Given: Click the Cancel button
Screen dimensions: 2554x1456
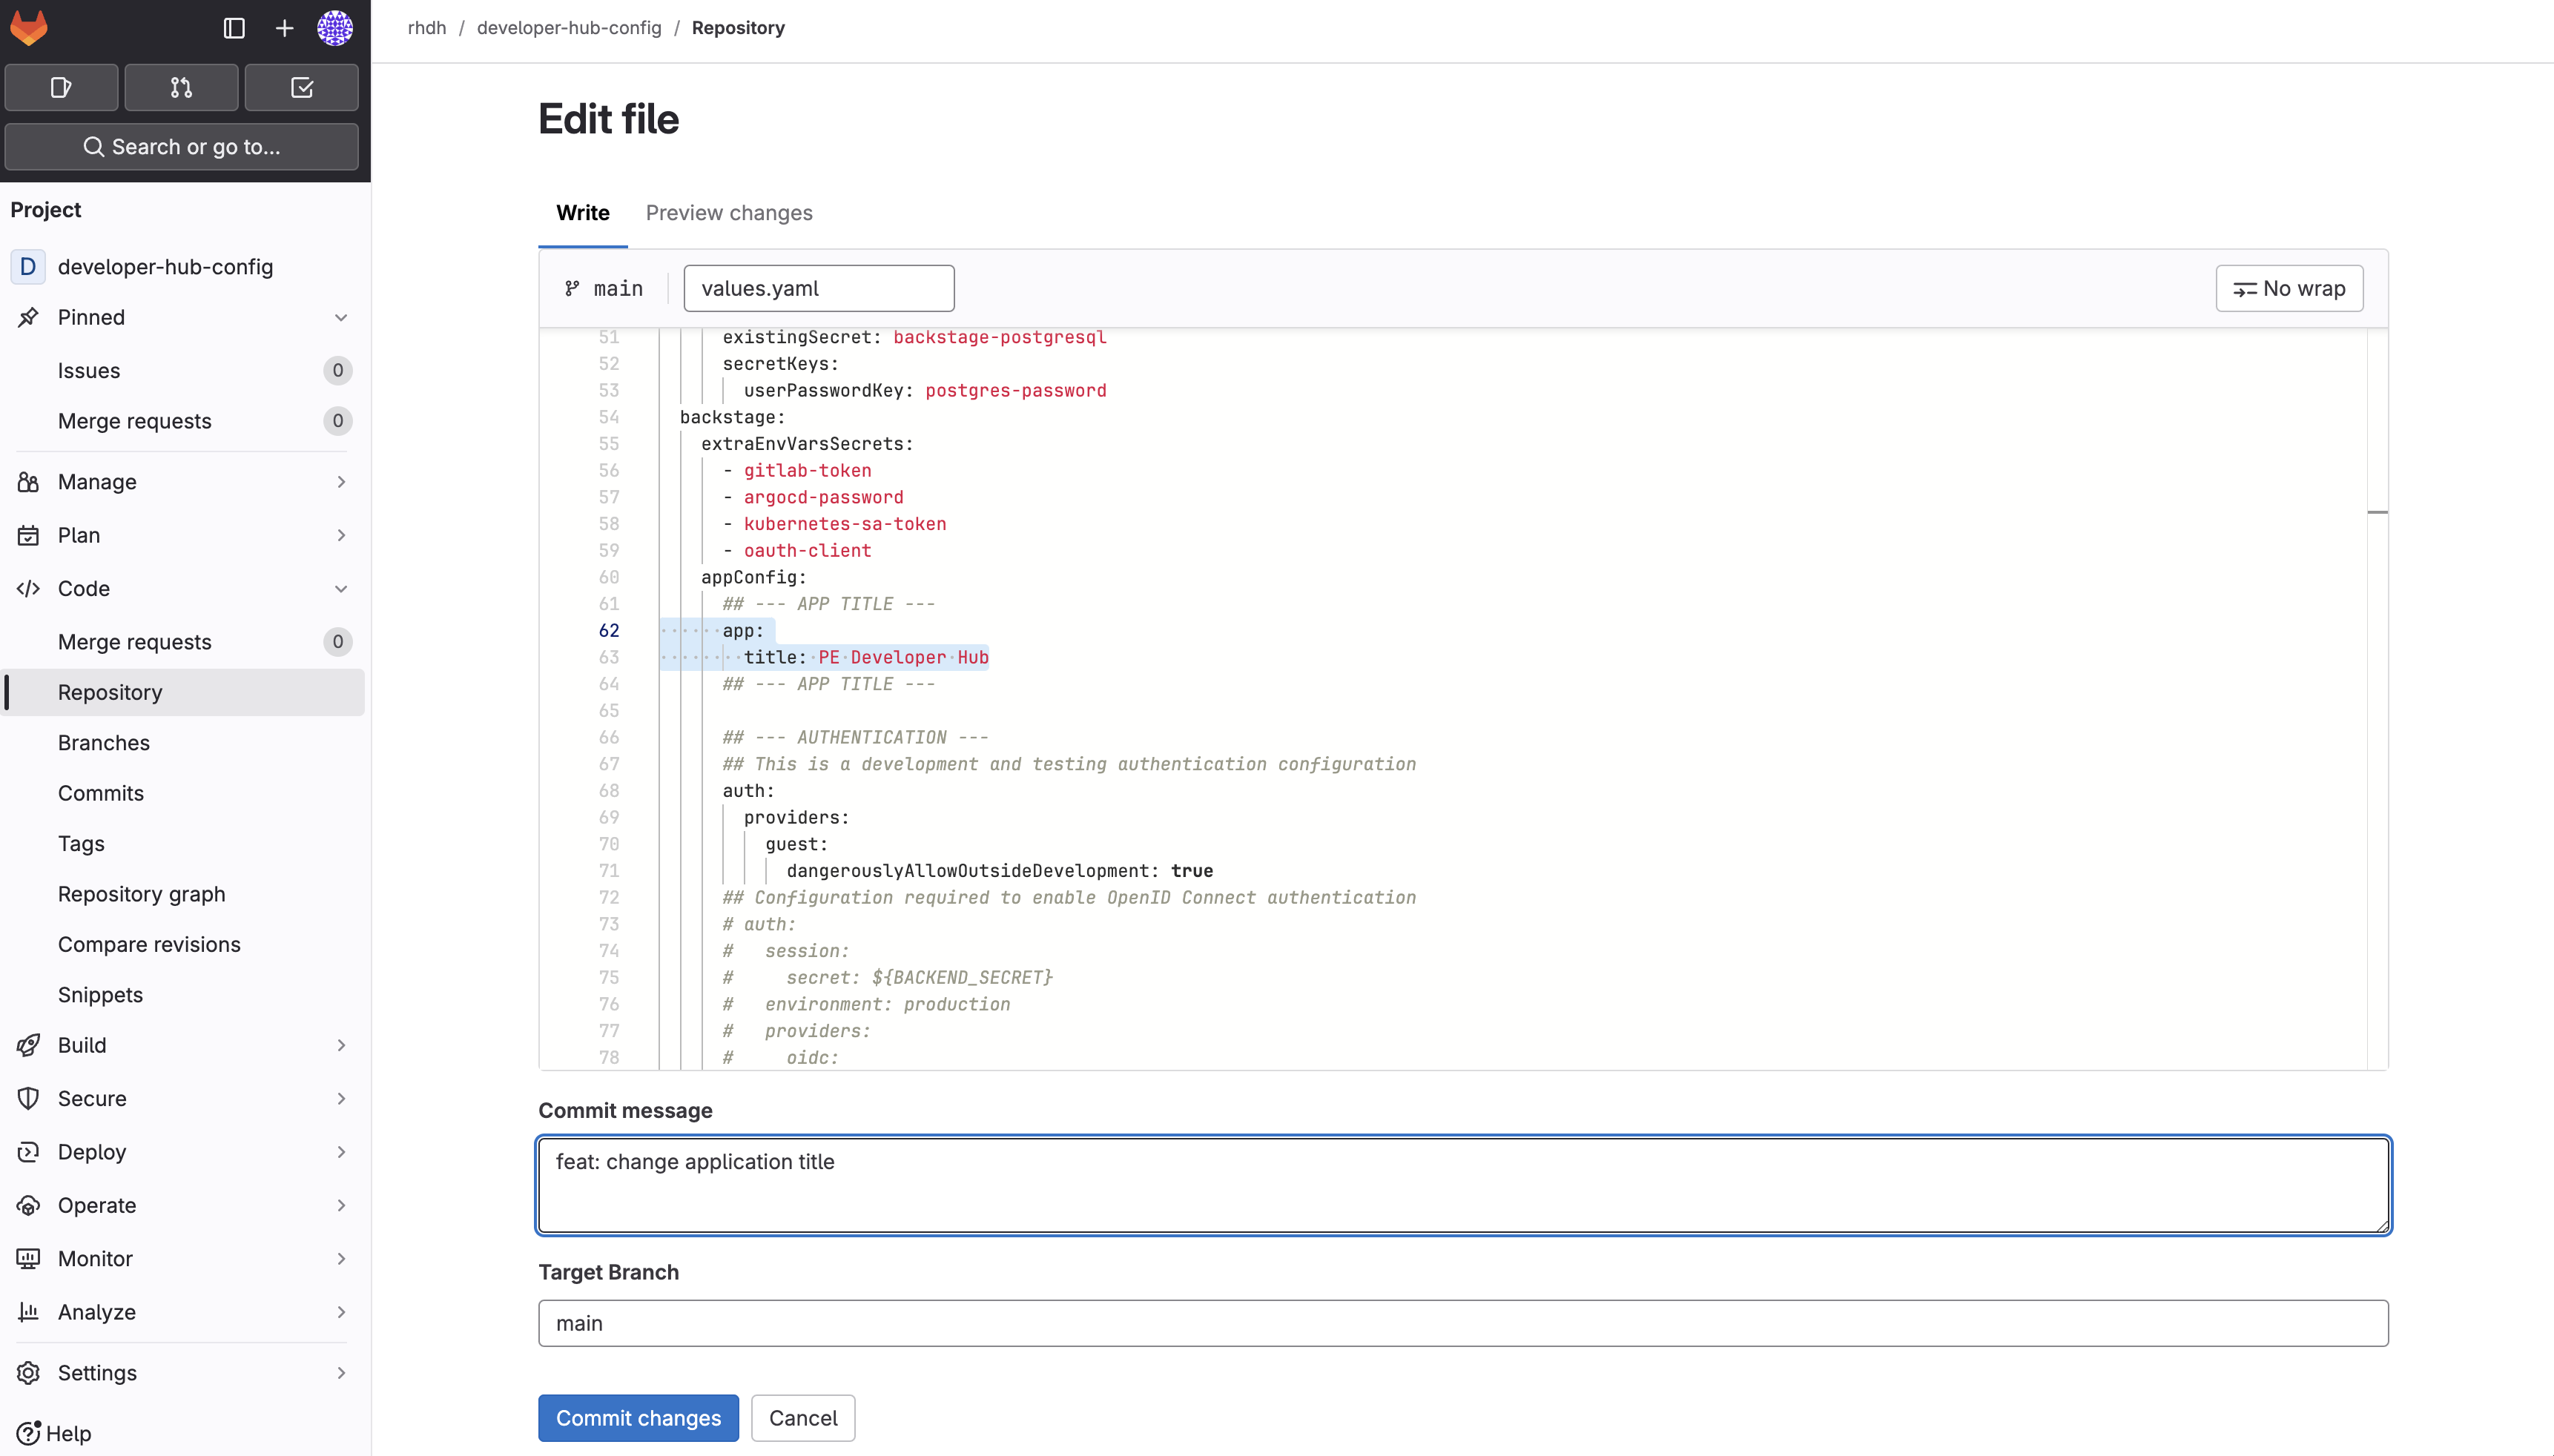Looking at the screenshot, I should point(803,1417).
